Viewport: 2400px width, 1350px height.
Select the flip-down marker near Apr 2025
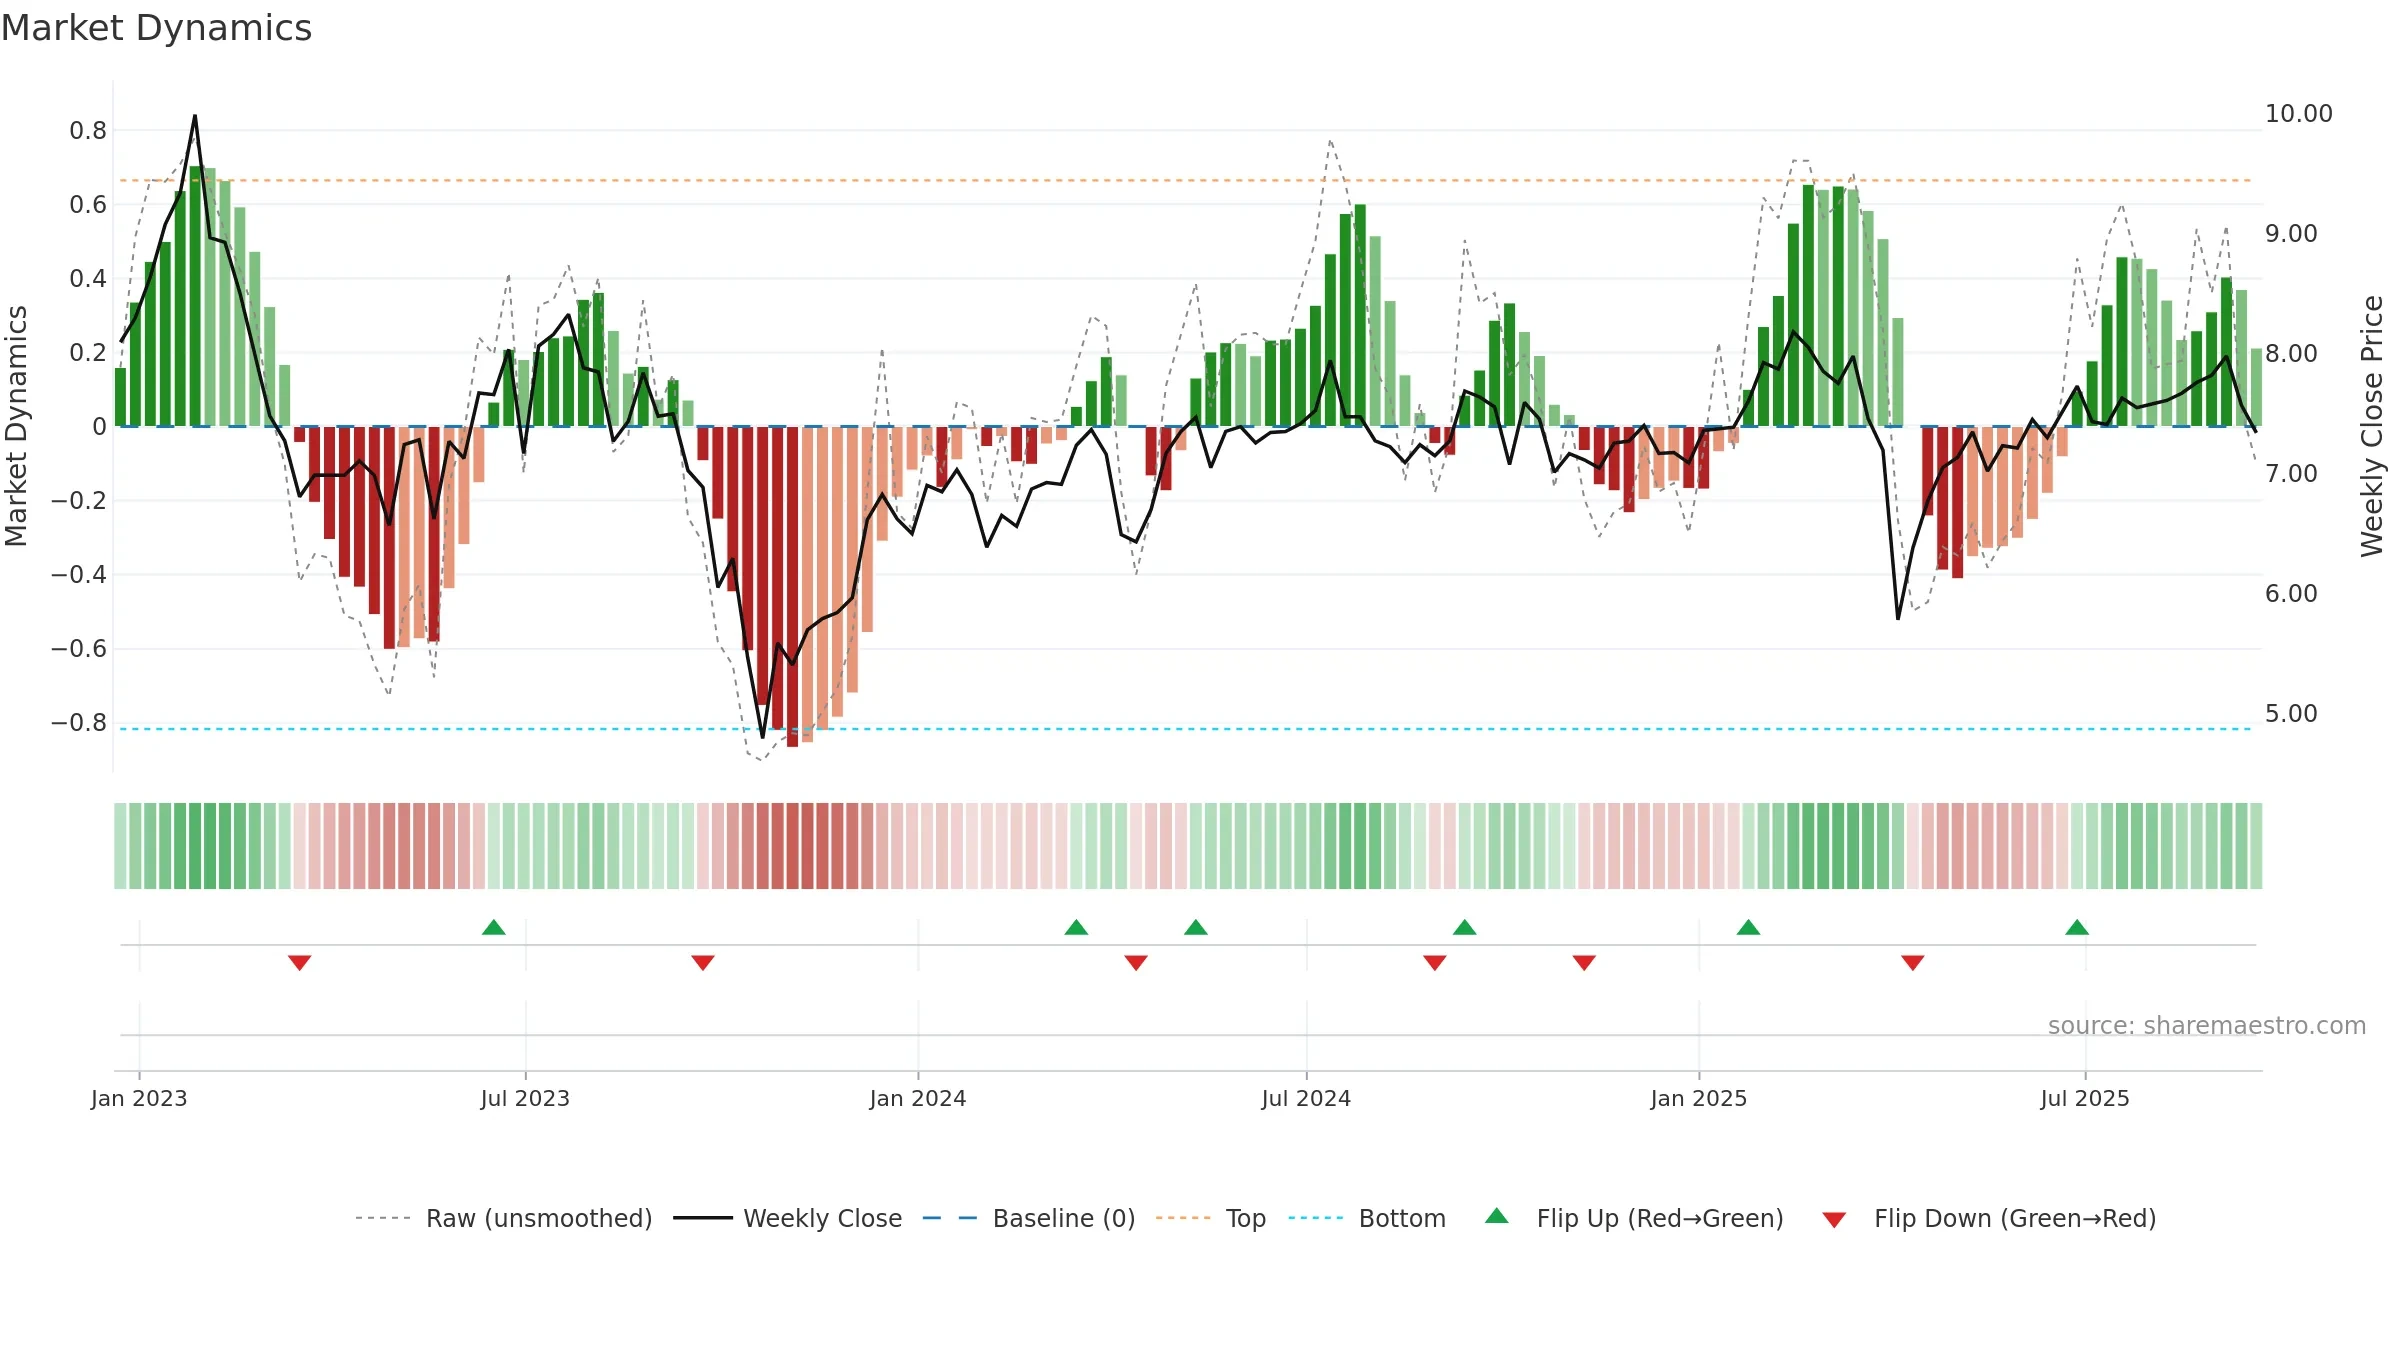[1913, 962]
